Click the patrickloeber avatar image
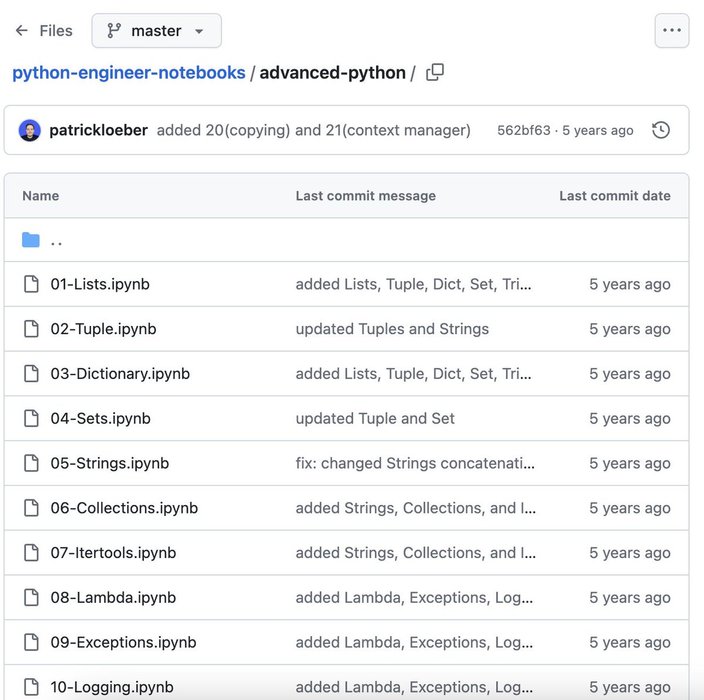Screen dimensions: 704x700 pos(30,130)
